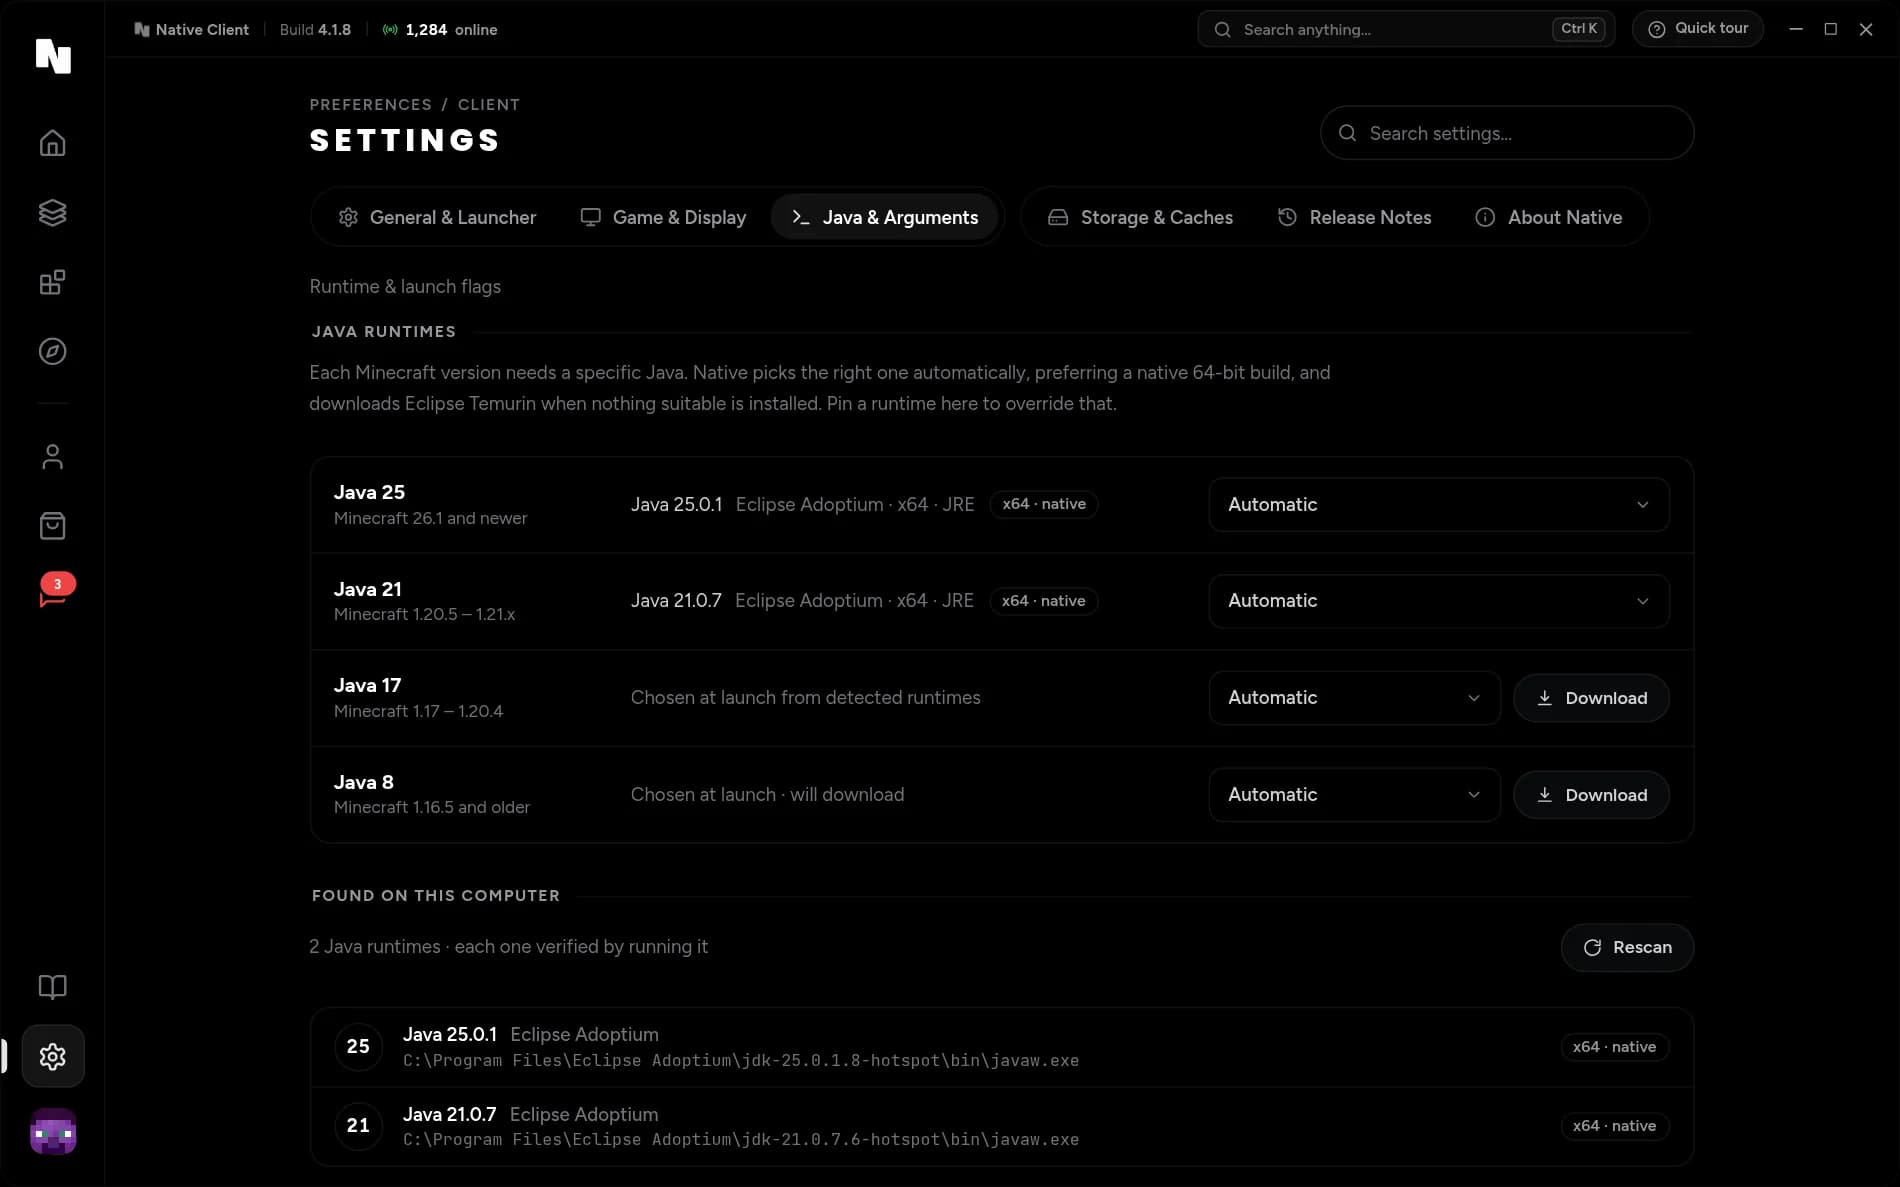
Task: Open Storage & Caches tab
Action: click(1139, 217)
